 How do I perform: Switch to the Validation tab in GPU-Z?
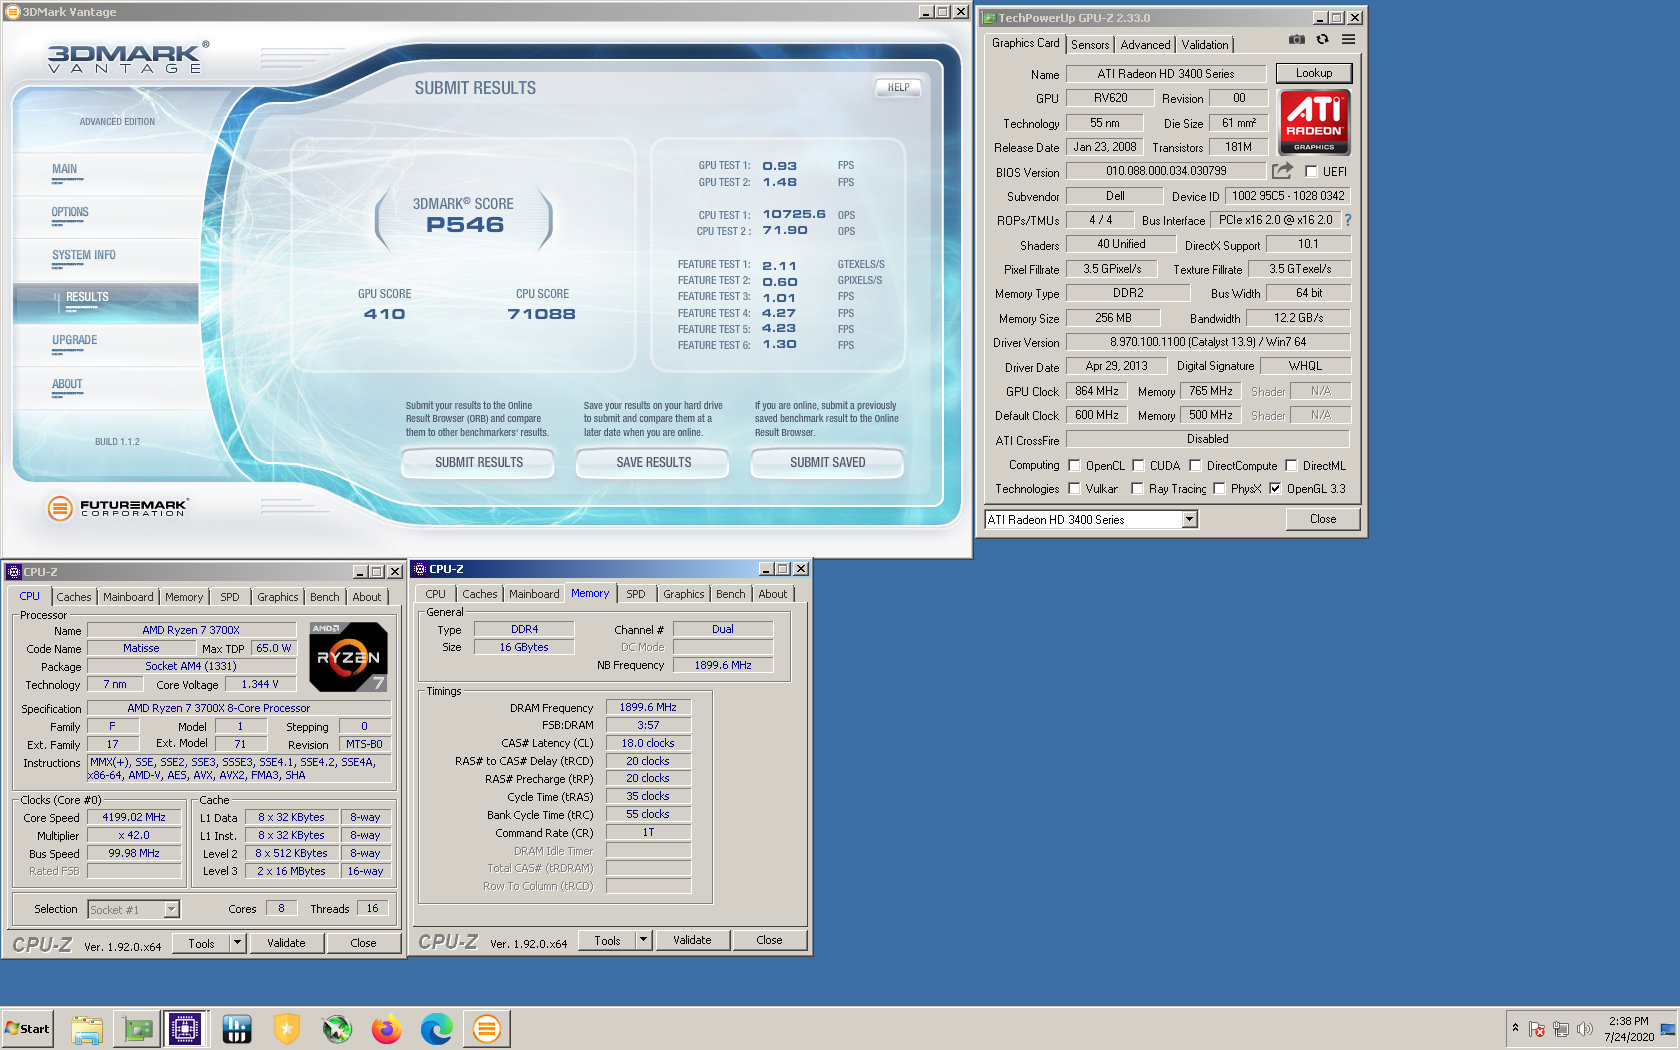1205,45
